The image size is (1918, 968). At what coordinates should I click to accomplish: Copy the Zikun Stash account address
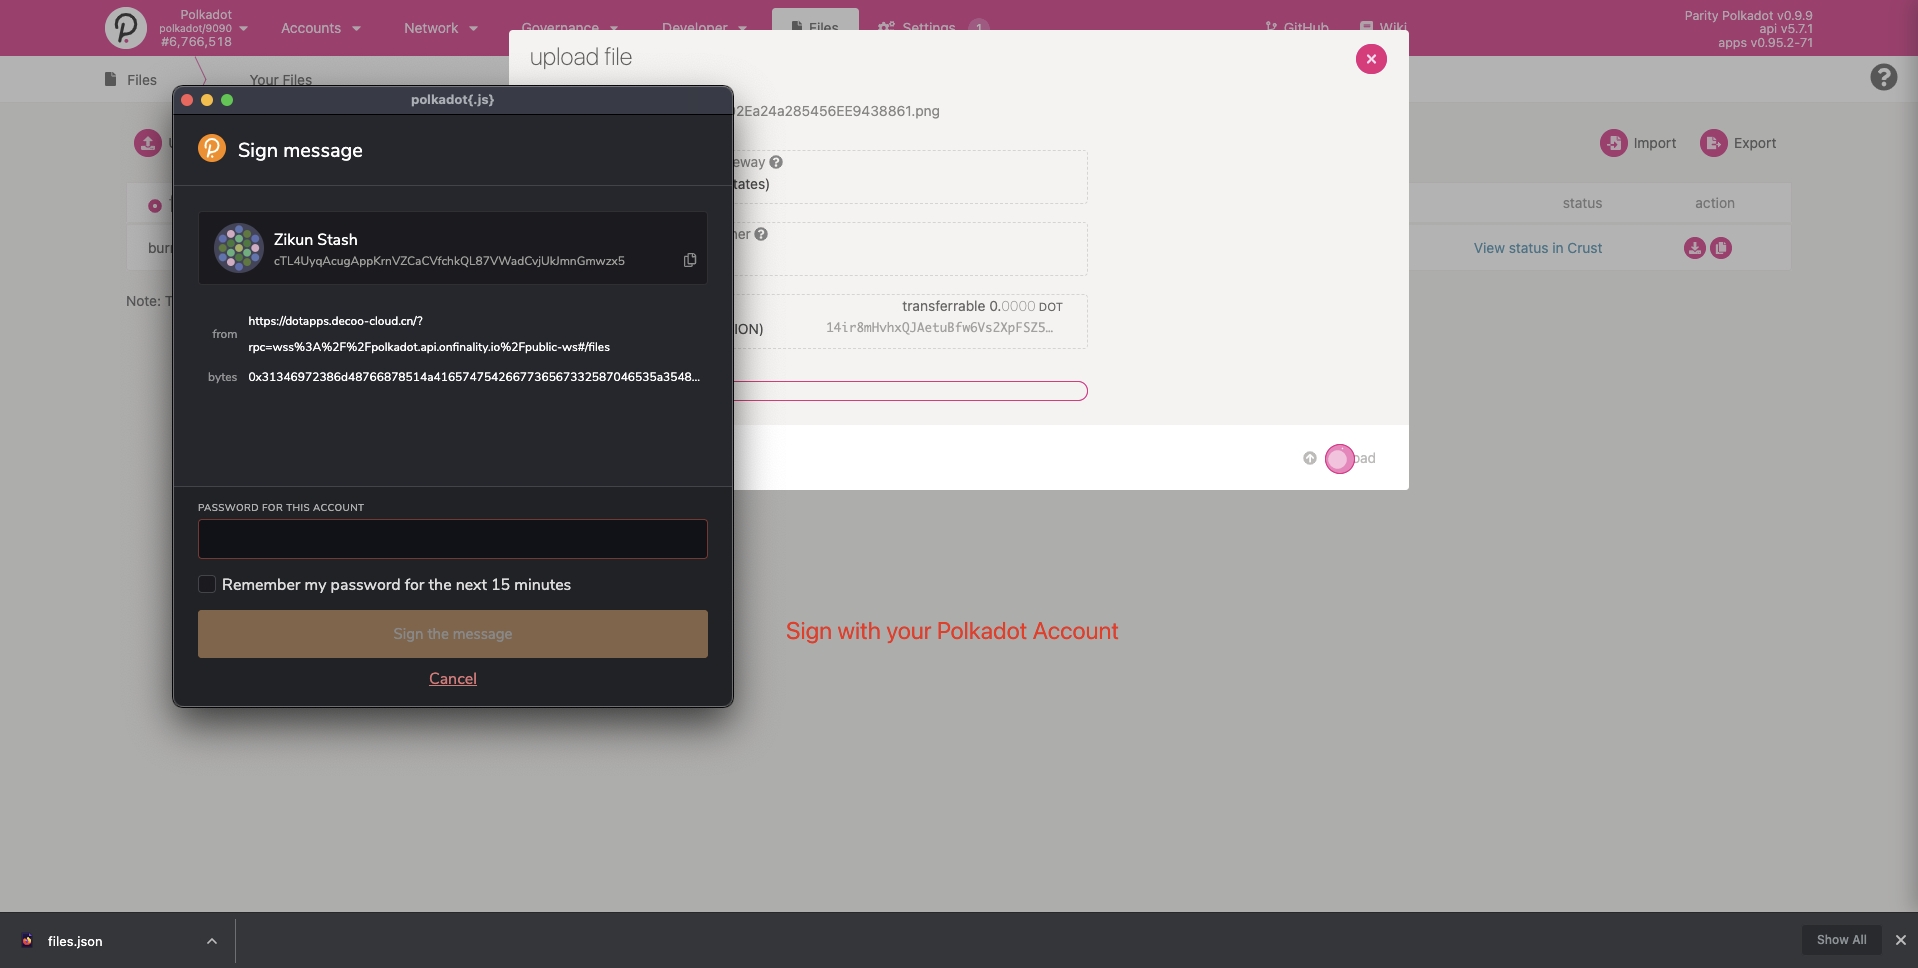click(689, 260)
